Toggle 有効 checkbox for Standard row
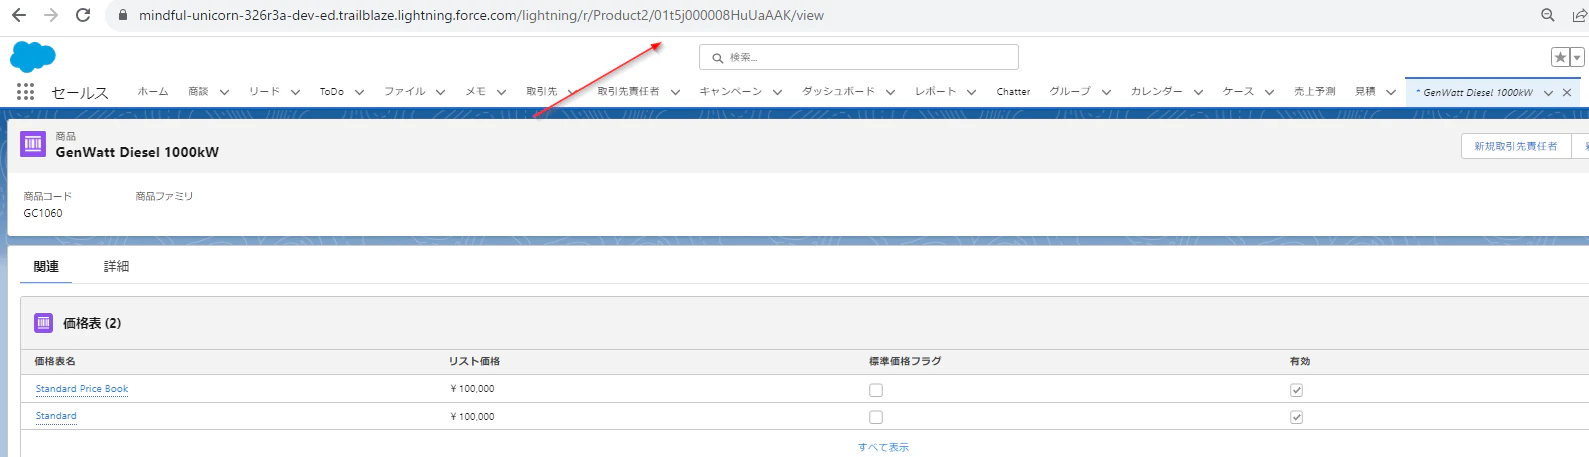This screenshot has height=457, width=1589. point(1296,417)
